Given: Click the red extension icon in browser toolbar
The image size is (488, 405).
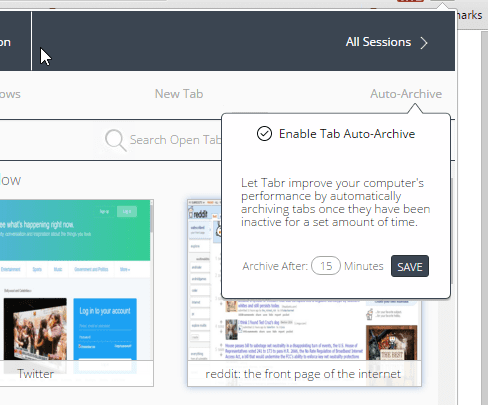Looking at the screenshot, I should point(410,1).
